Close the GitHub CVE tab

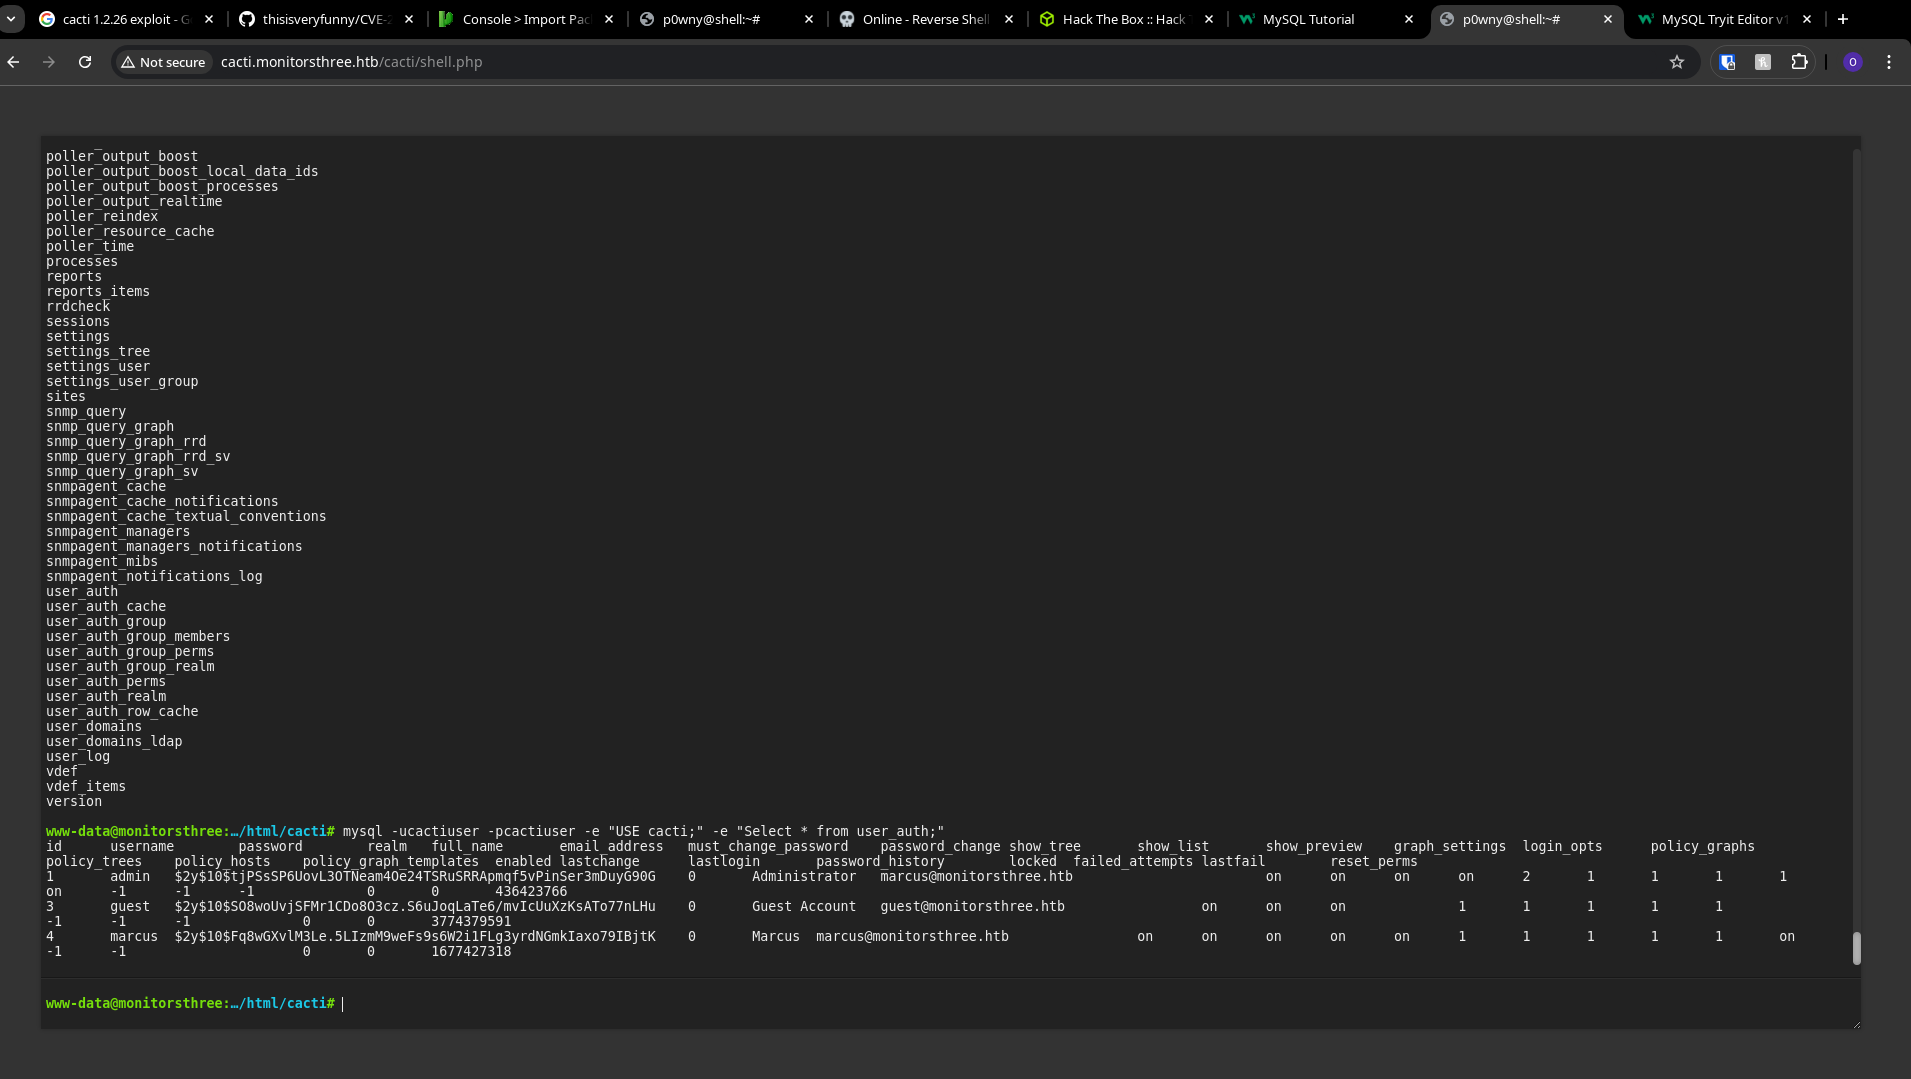(408, 19)
